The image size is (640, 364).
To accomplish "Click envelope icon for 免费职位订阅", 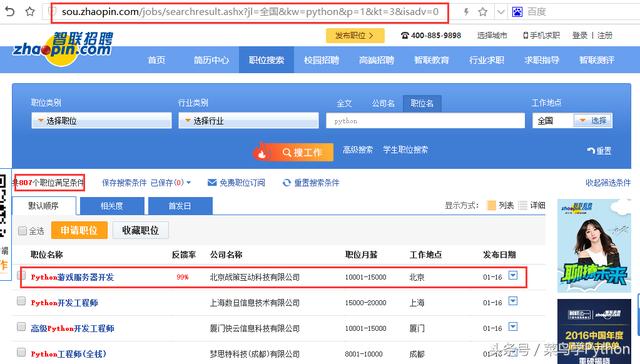I will coord(212,182).
